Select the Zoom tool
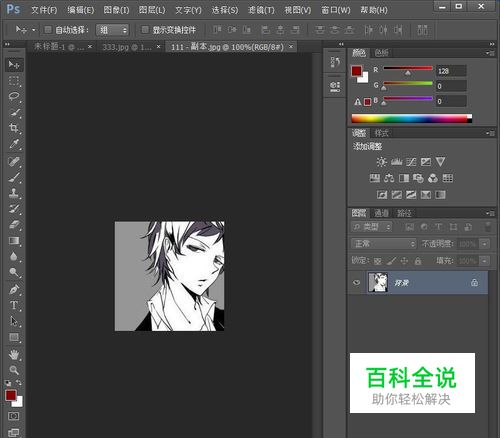Viewport: 500px width, 438px height. pos(14,370)
